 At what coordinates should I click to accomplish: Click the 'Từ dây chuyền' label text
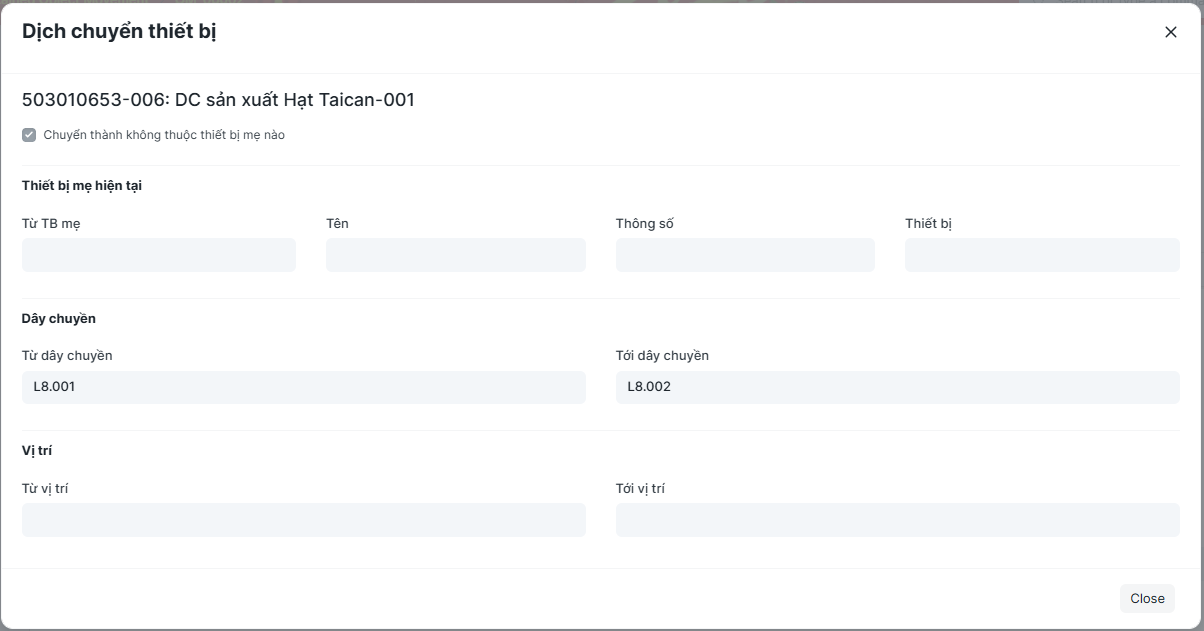pos(67,356)
